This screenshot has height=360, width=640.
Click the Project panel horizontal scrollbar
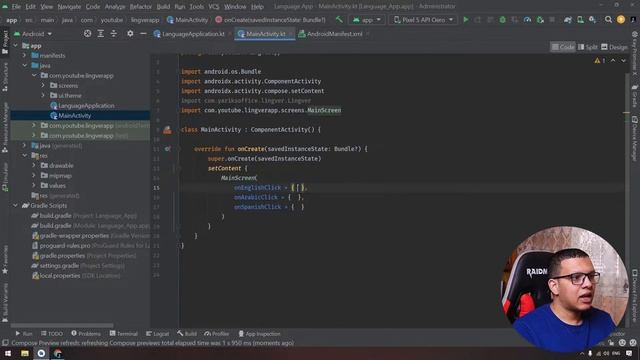pyautogui.click(x=62, y=325)
